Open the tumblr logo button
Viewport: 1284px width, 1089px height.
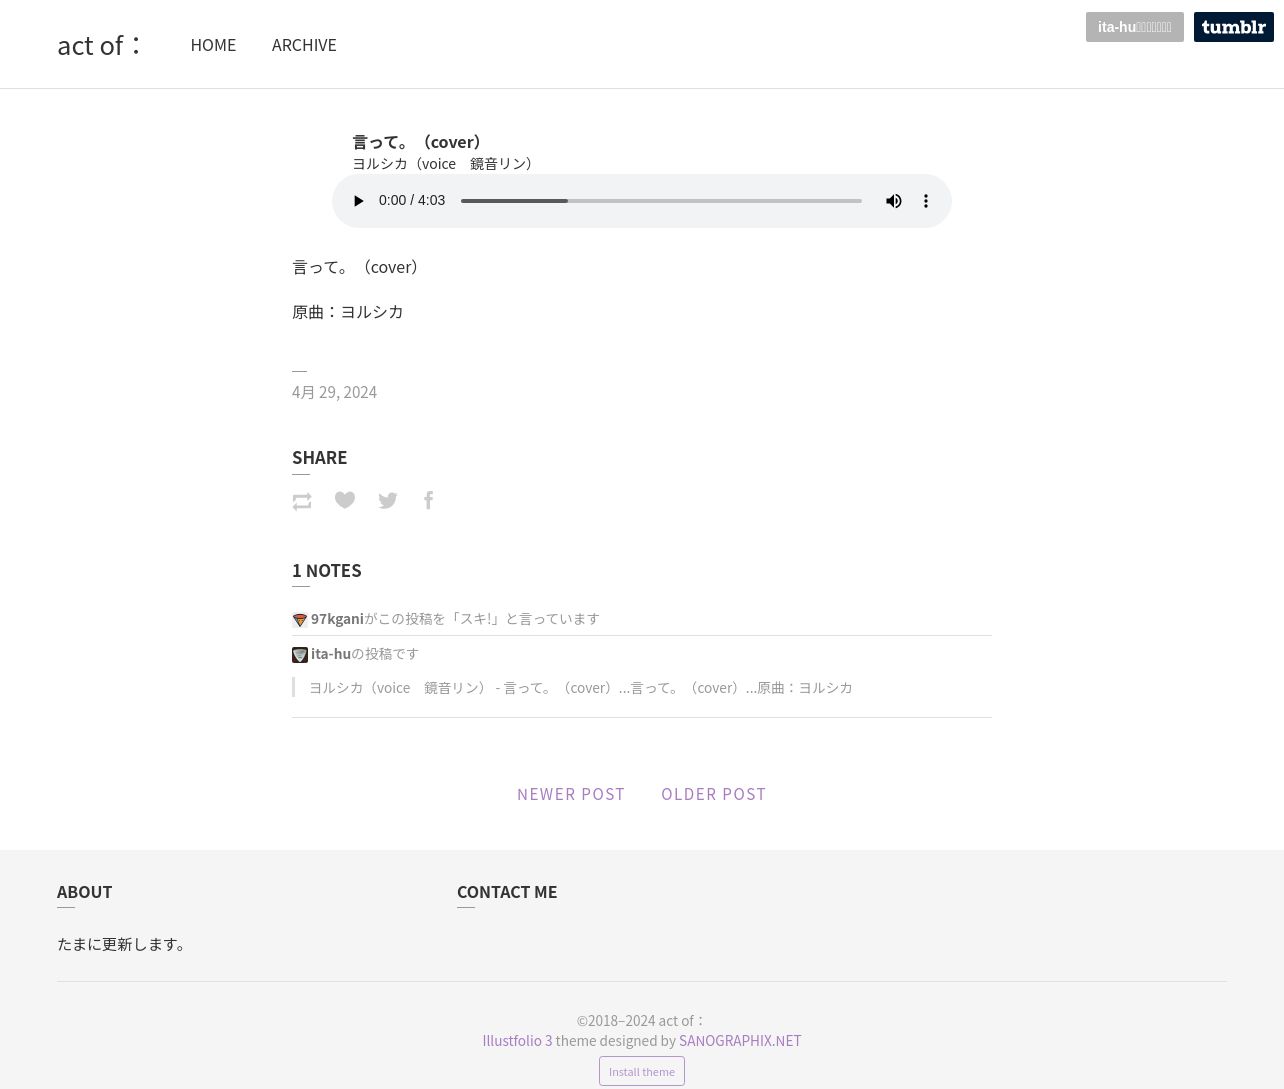coord(1234,27)
